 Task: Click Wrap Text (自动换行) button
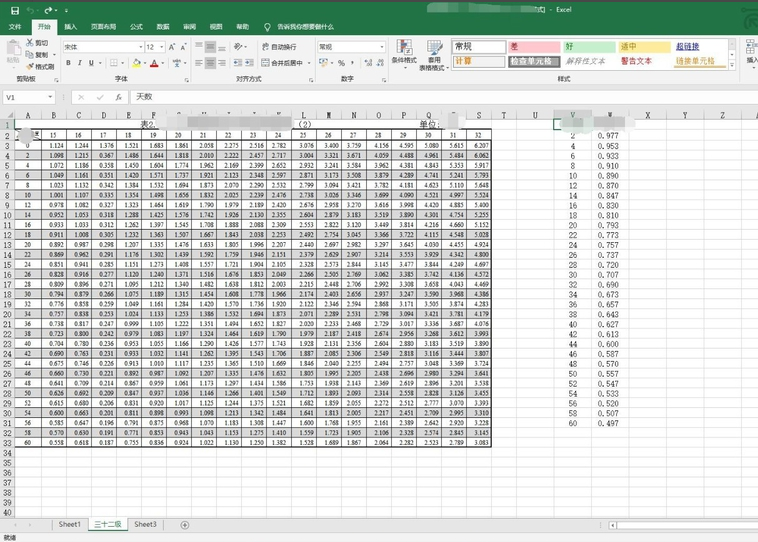pyautogui.click(x=279, y=47)
